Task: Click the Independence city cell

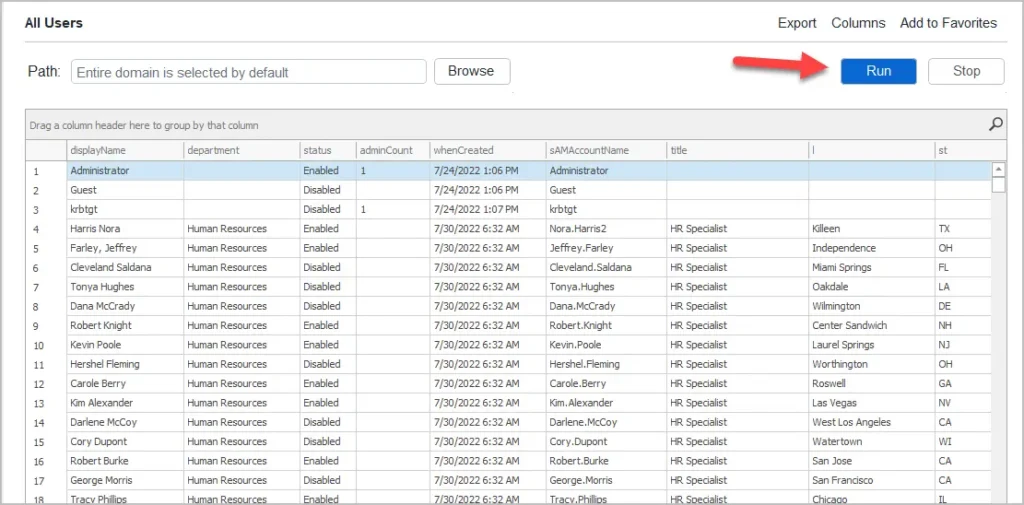Action: tap(872, 248)
